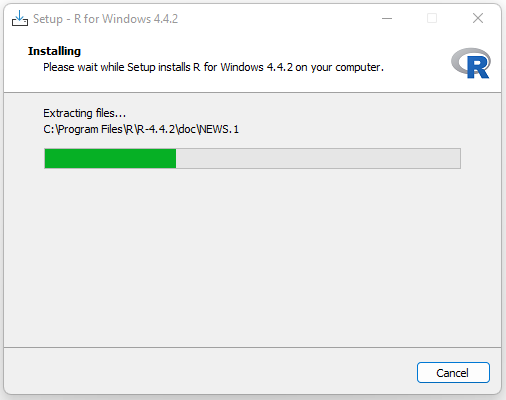
Task: Click the unfilled gray part of progress bar
Action: 318,159
